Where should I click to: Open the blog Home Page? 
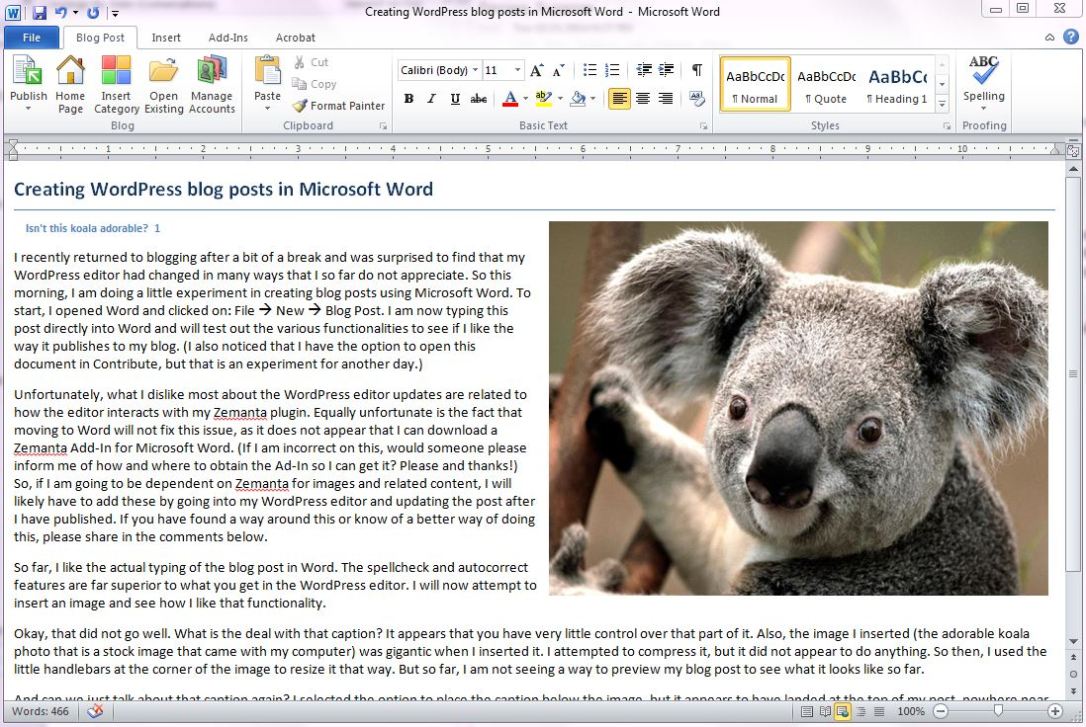[x=70, y=84]
